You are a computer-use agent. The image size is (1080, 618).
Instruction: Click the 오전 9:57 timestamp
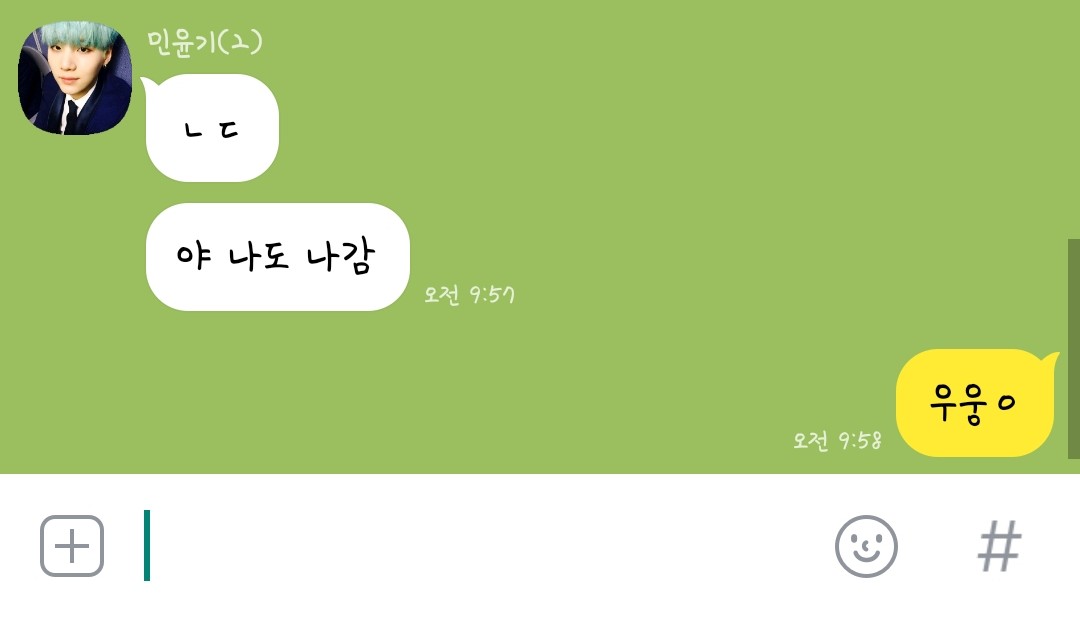[469, 295]
